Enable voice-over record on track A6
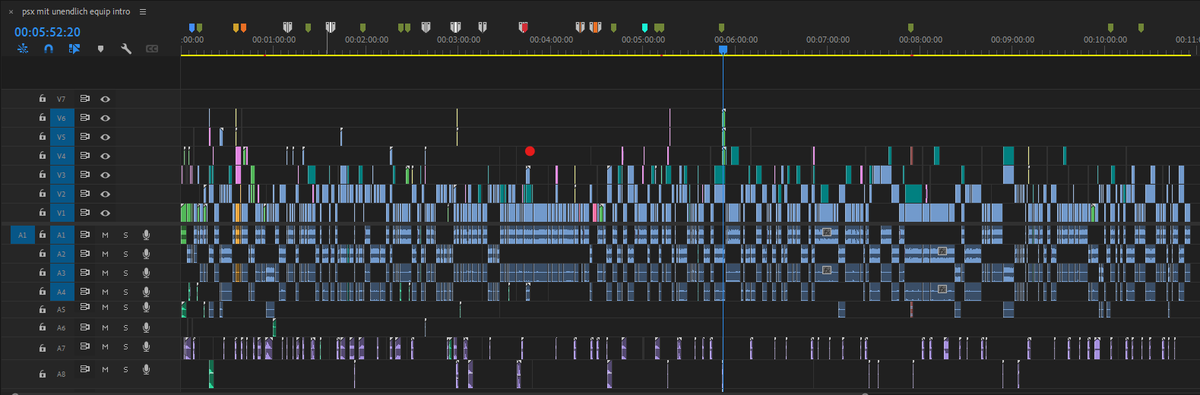The image size is (1200, 395). [x=146, y=328]
